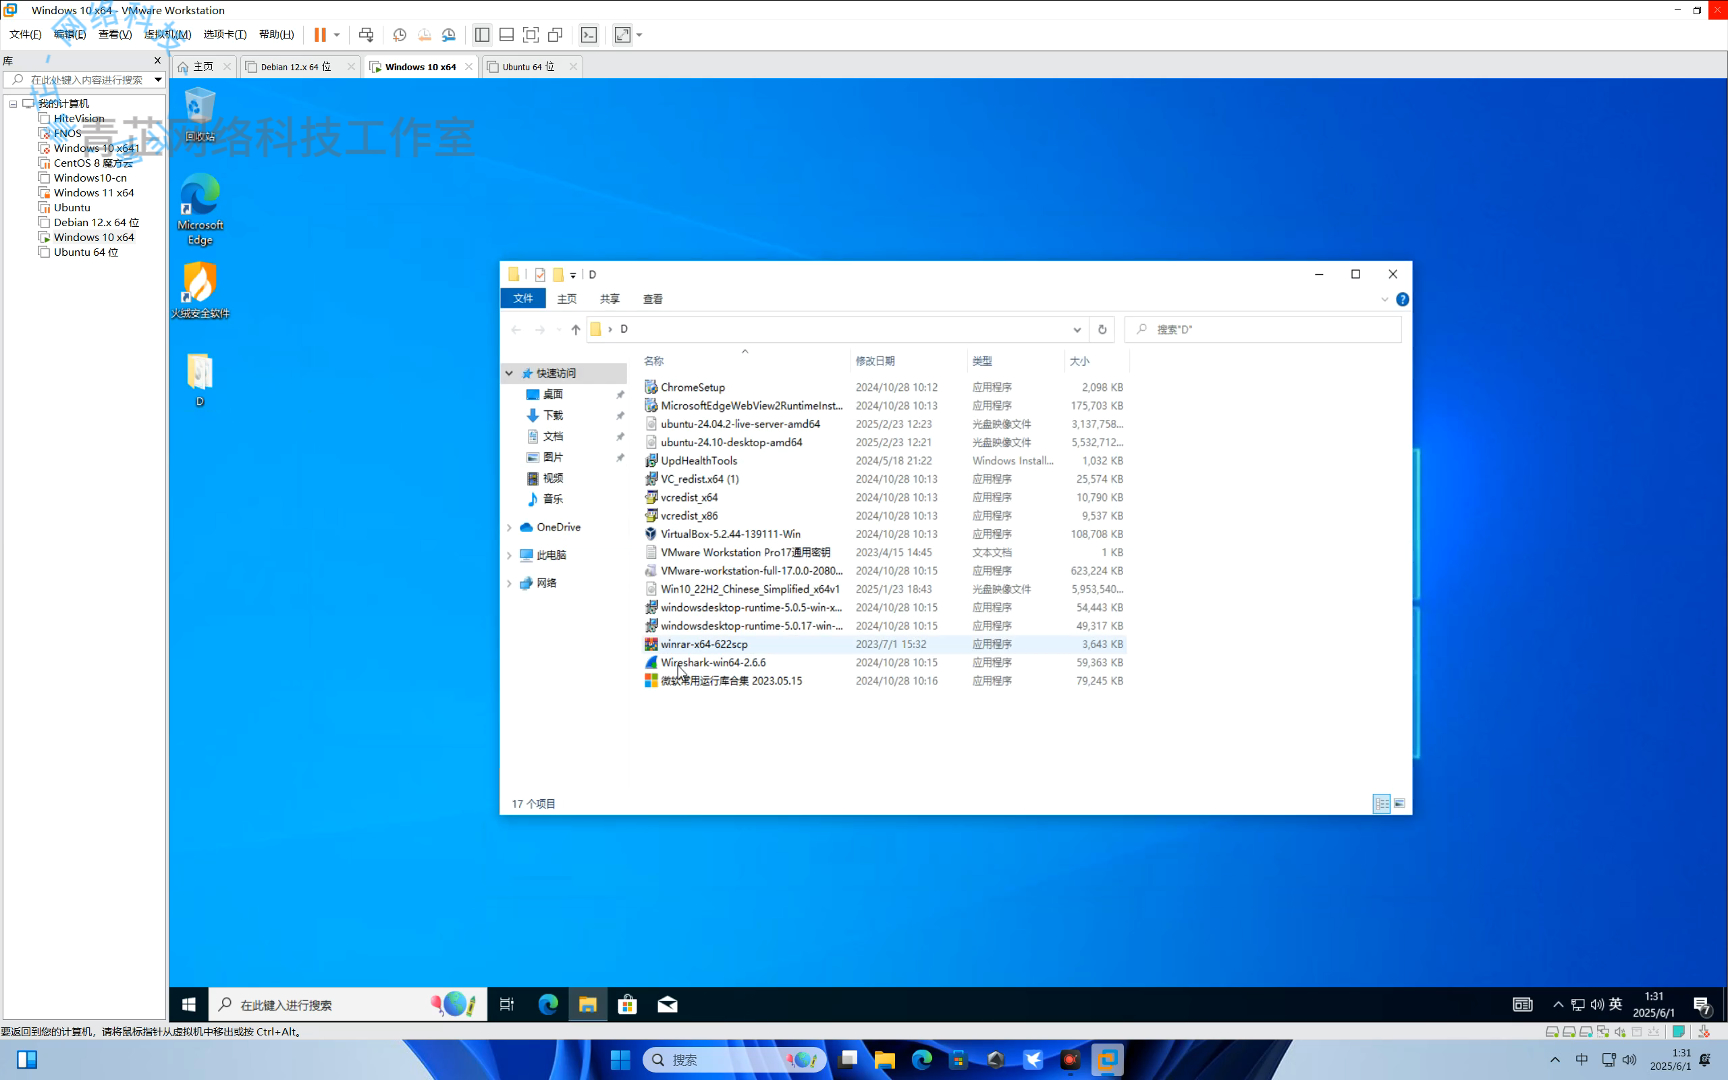Open Explorer help question mark icon
1728x1080 pixels.
pos(1402,299)
